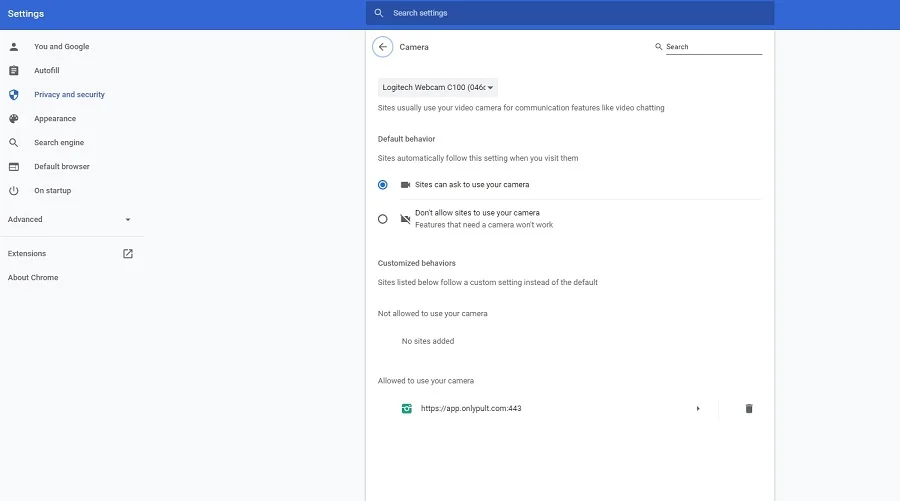Click the Autofill clipboard icon
The height and width of the screenshot is (501, 900).
tap(14, 71)
